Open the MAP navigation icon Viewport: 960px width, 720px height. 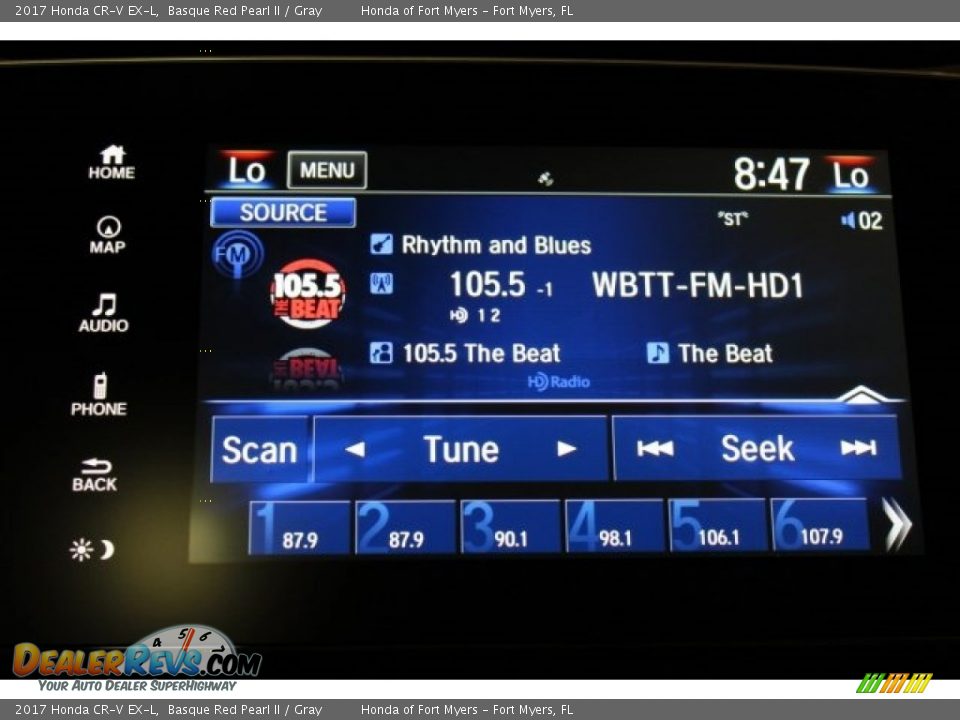[x=108, y=235]
